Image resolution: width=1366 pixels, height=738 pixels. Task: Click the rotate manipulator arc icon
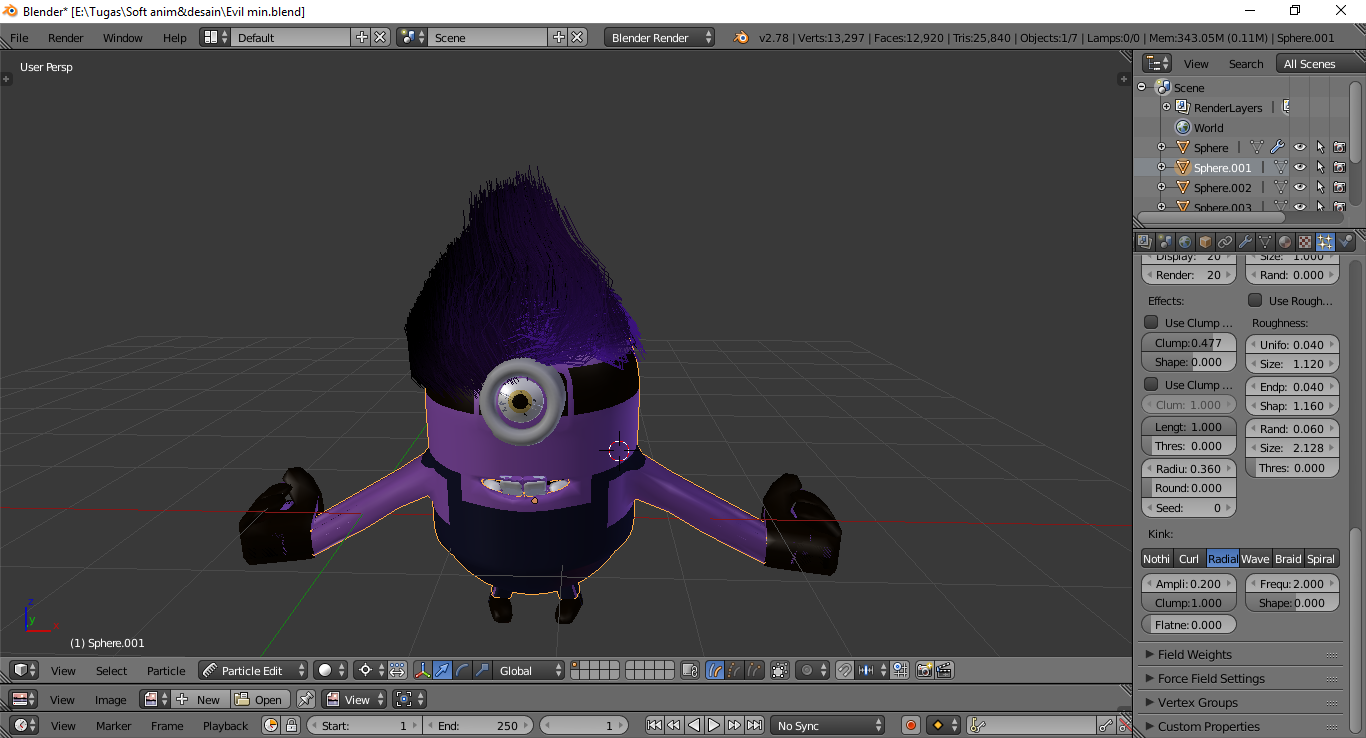pos(462,671)
